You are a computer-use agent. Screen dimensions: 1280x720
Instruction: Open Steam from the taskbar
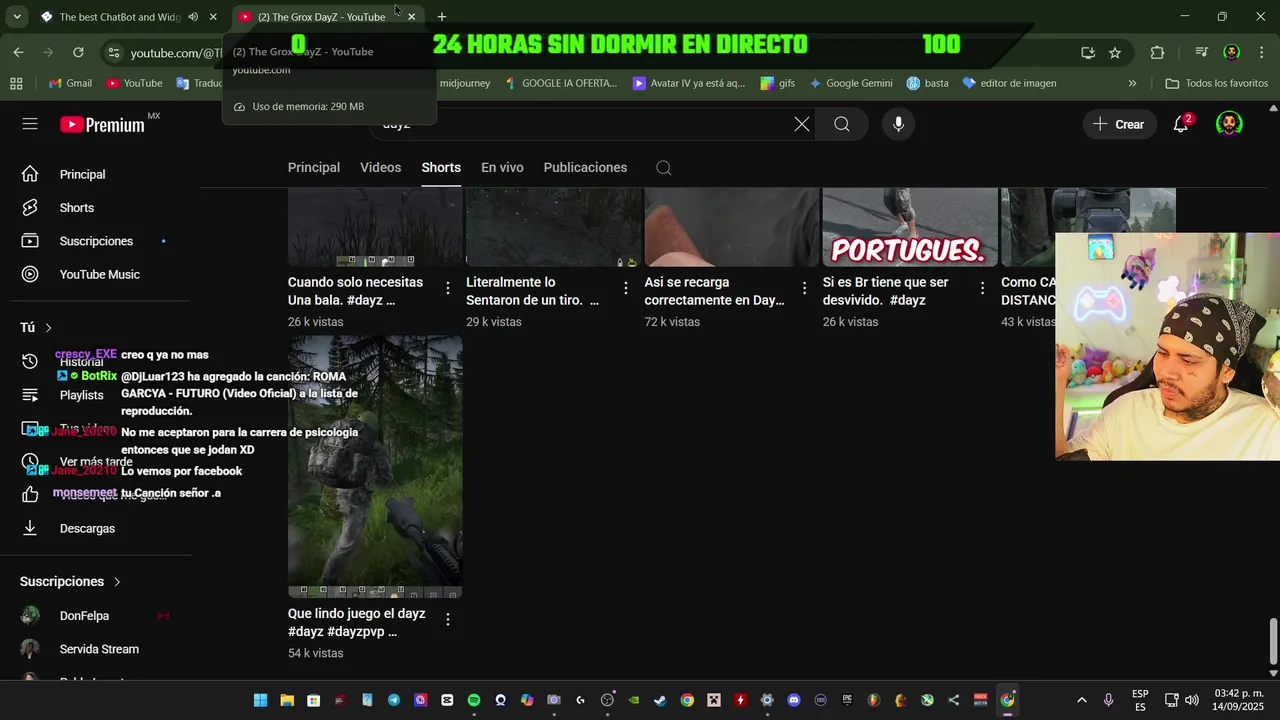coord(660,700)
